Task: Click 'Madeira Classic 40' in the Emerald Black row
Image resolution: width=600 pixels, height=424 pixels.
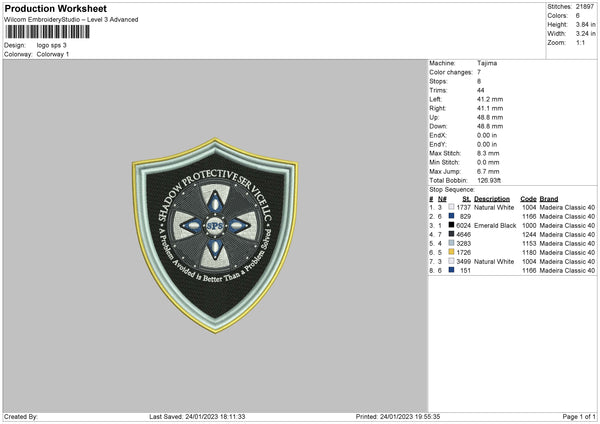Action: (x=567, y=225)
